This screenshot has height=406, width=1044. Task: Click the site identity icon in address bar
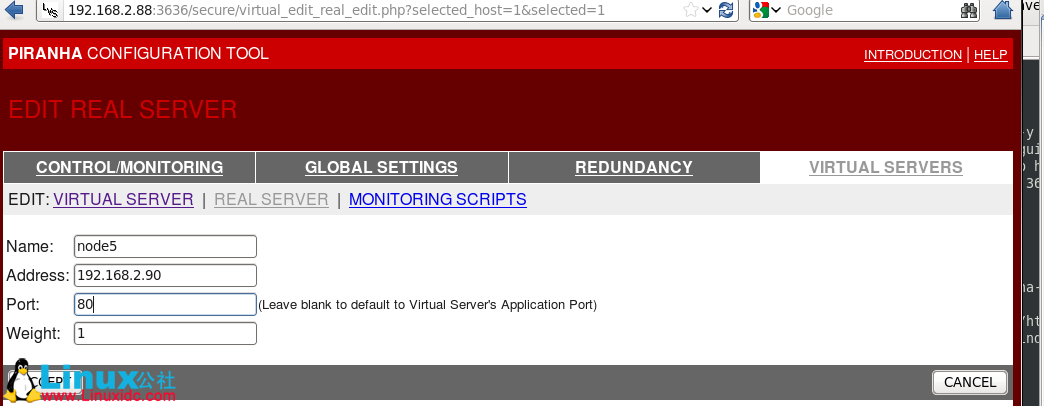(50, 11)
